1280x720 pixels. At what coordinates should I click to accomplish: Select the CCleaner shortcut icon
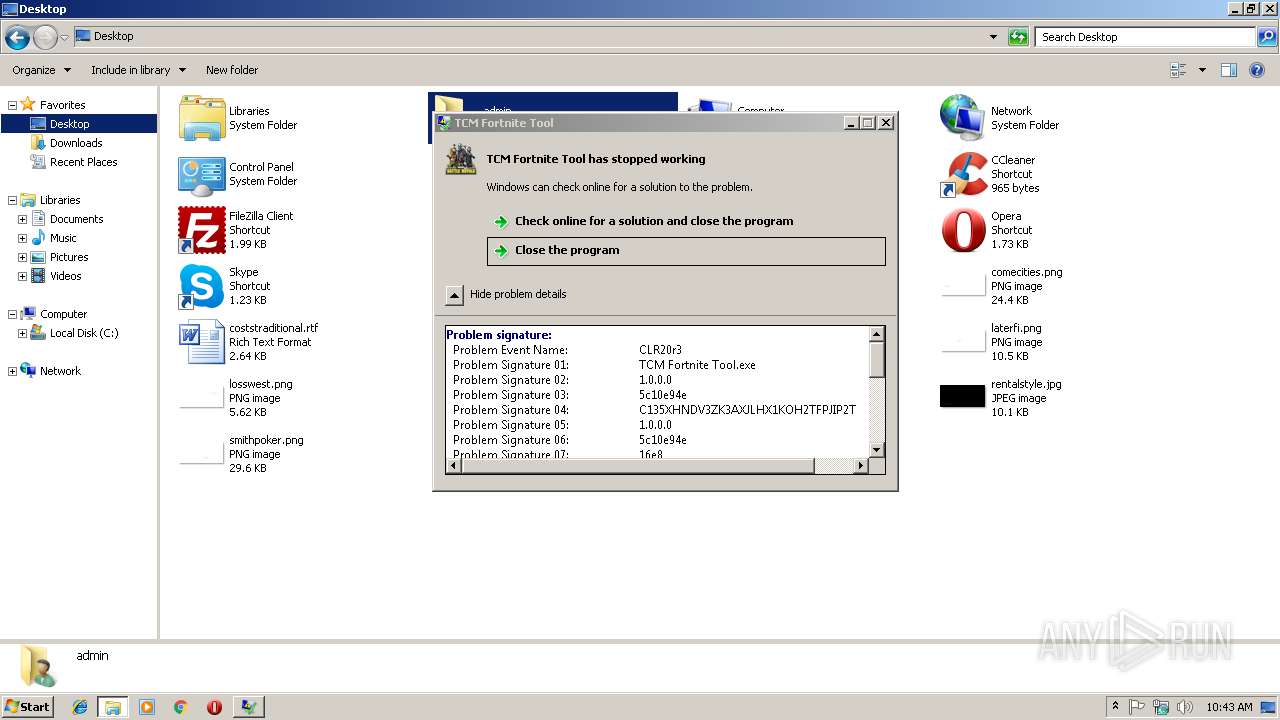tap(963, 174)
